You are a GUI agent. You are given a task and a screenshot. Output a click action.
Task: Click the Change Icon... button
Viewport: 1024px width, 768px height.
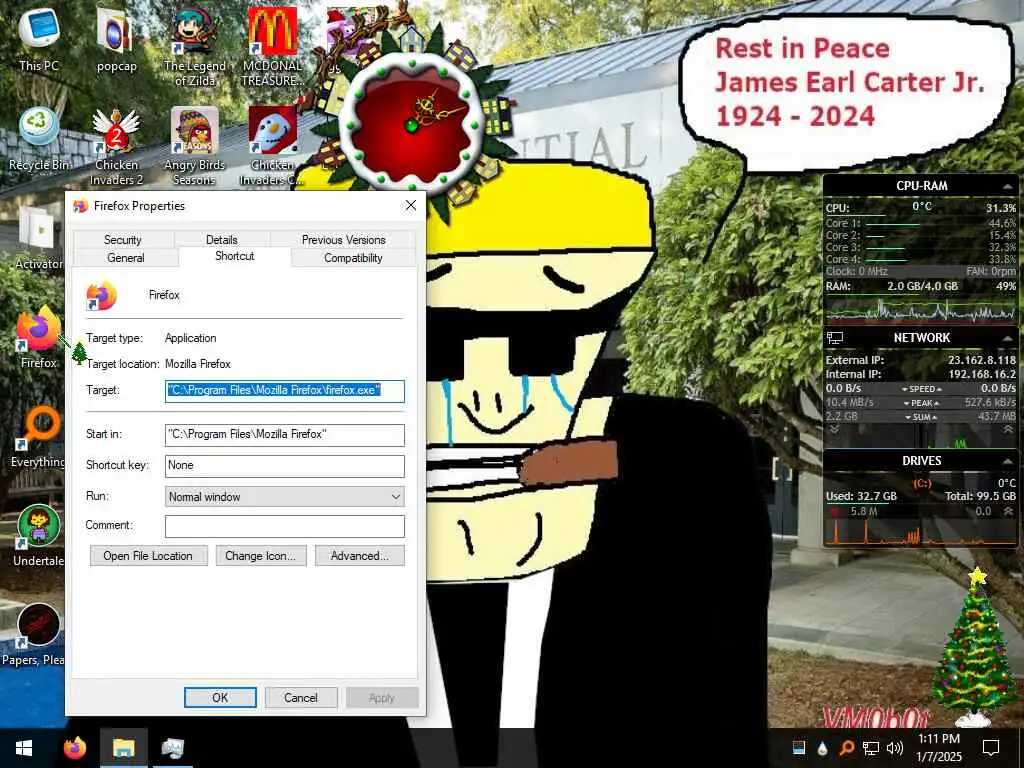click(x=261, y=556)
